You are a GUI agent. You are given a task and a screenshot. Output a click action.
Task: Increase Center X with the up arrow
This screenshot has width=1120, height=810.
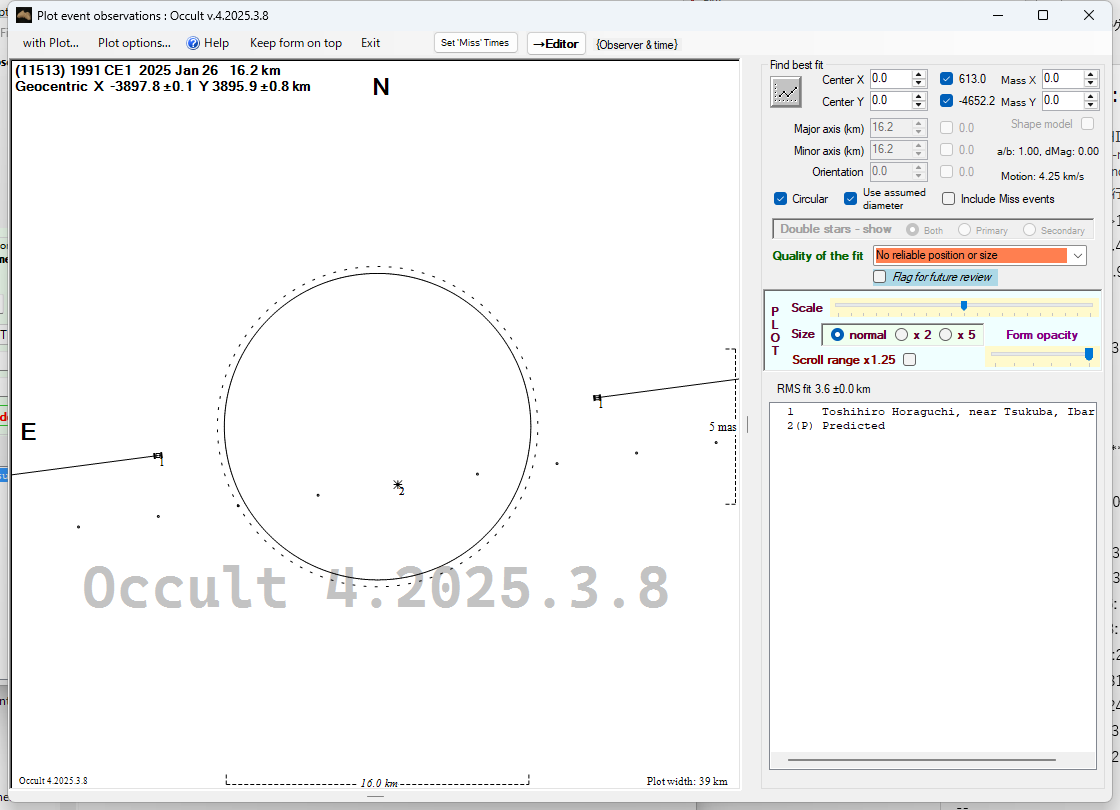(x=919, y=74)
